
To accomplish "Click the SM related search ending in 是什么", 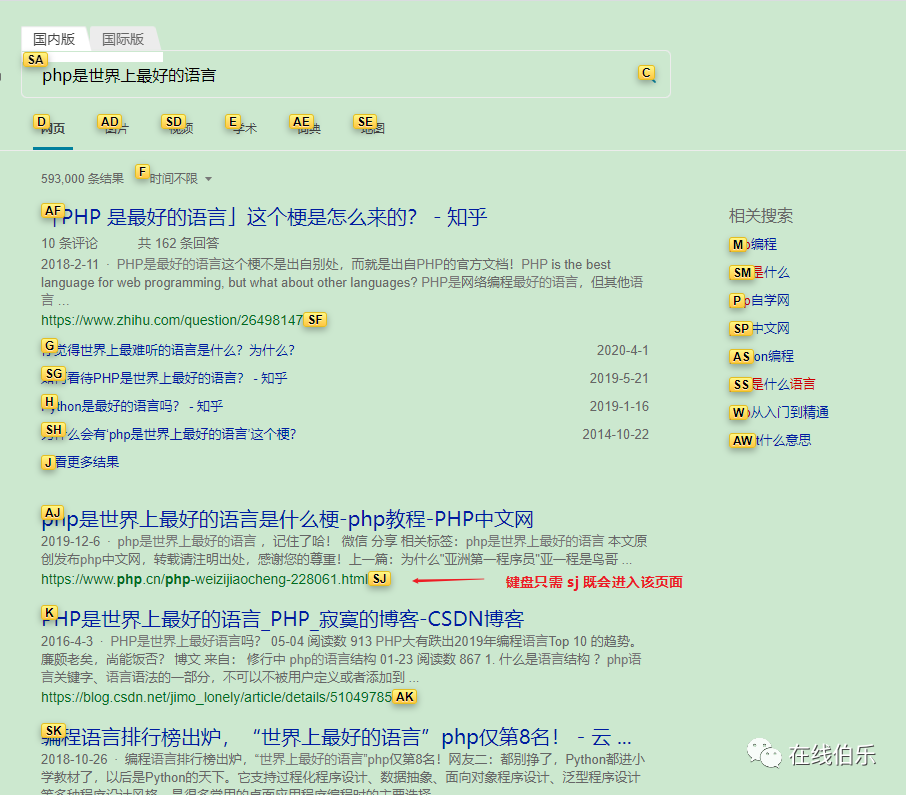I will pos(759,272).
